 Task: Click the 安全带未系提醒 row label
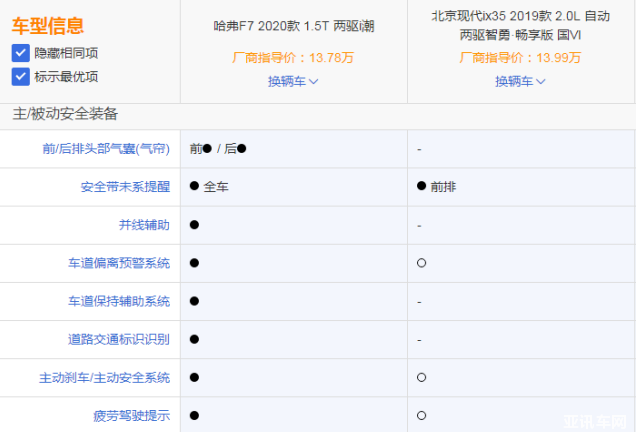click(125, 186)
